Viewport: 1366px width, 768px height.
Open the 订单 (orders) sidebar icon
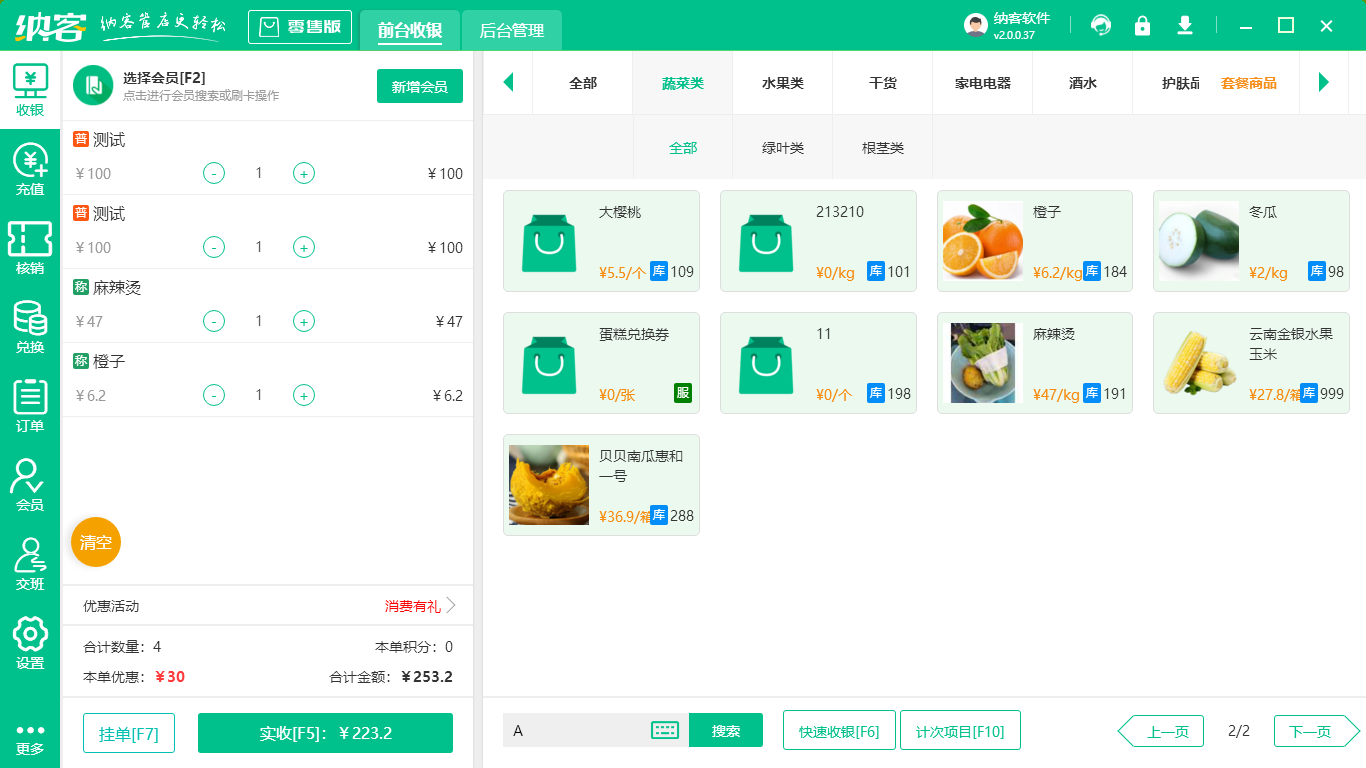click(x=30, y=399)
